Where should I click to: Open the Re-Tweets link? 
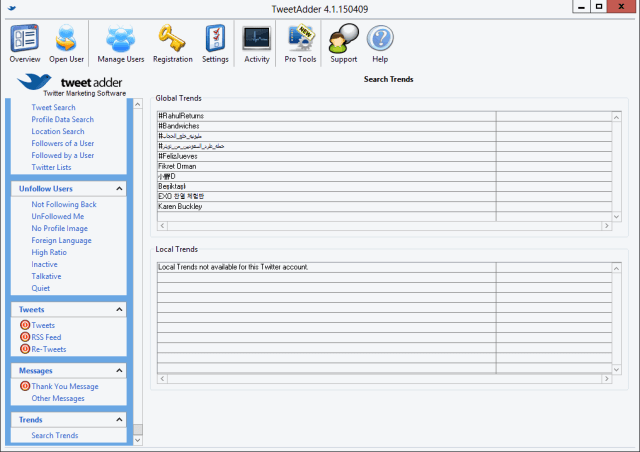point(49,350)
